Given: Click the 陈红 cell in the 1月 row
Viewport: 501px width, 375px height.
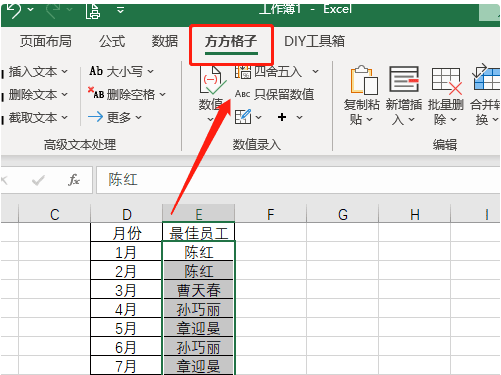Looking at the screenshot, I should [x=199, y=251].
